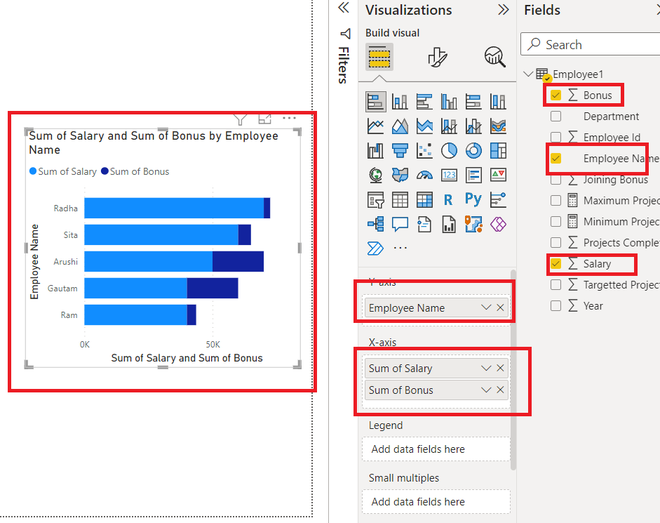Open Get more visuals ellipsis
The width and height of the screenshot is (660, 523).
tap(400, 248)
